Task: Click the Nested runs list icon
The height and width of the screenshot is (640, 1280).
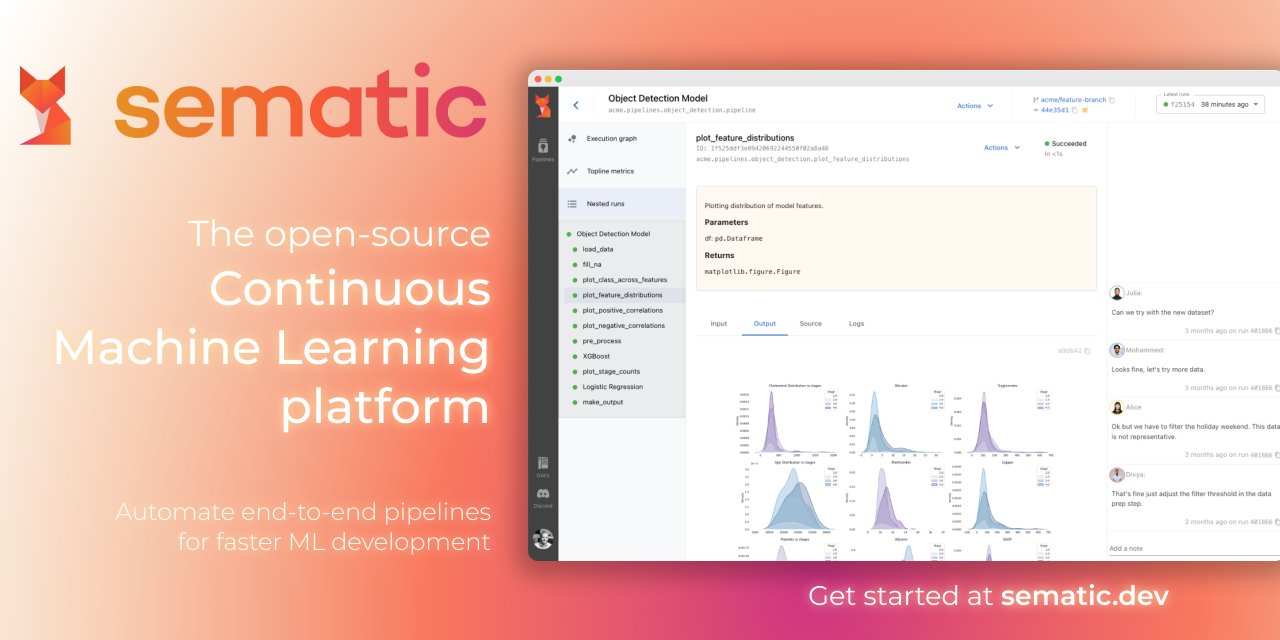Action: (572, 204)
